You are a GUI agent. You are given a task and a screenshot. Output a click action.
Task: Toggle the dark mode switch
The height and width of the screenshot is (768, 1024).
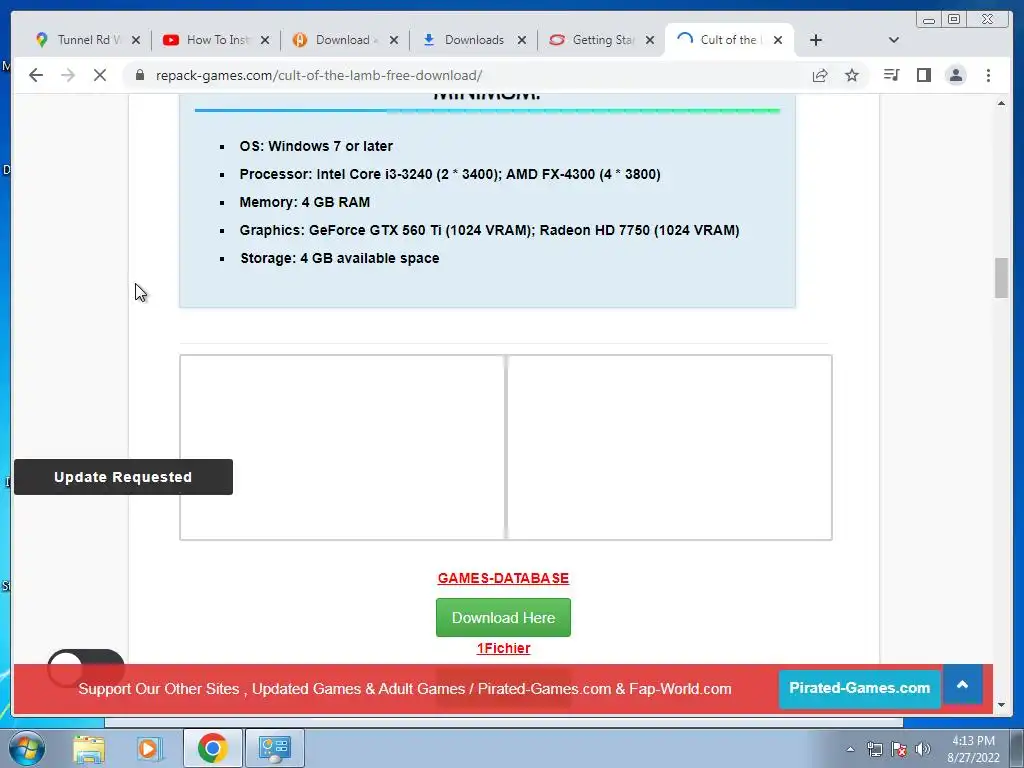coord(86,668)
